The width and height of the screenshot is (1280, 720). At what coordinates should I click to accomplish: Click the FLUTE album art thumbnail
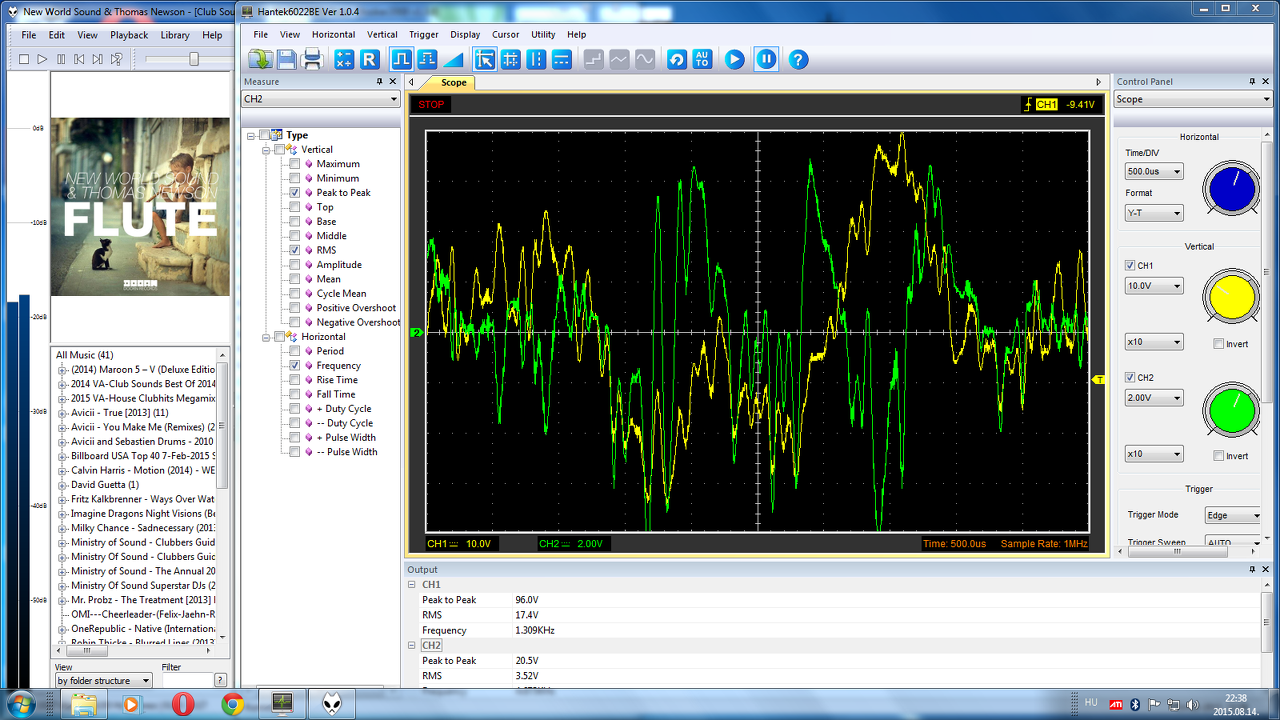pos(140,207)
